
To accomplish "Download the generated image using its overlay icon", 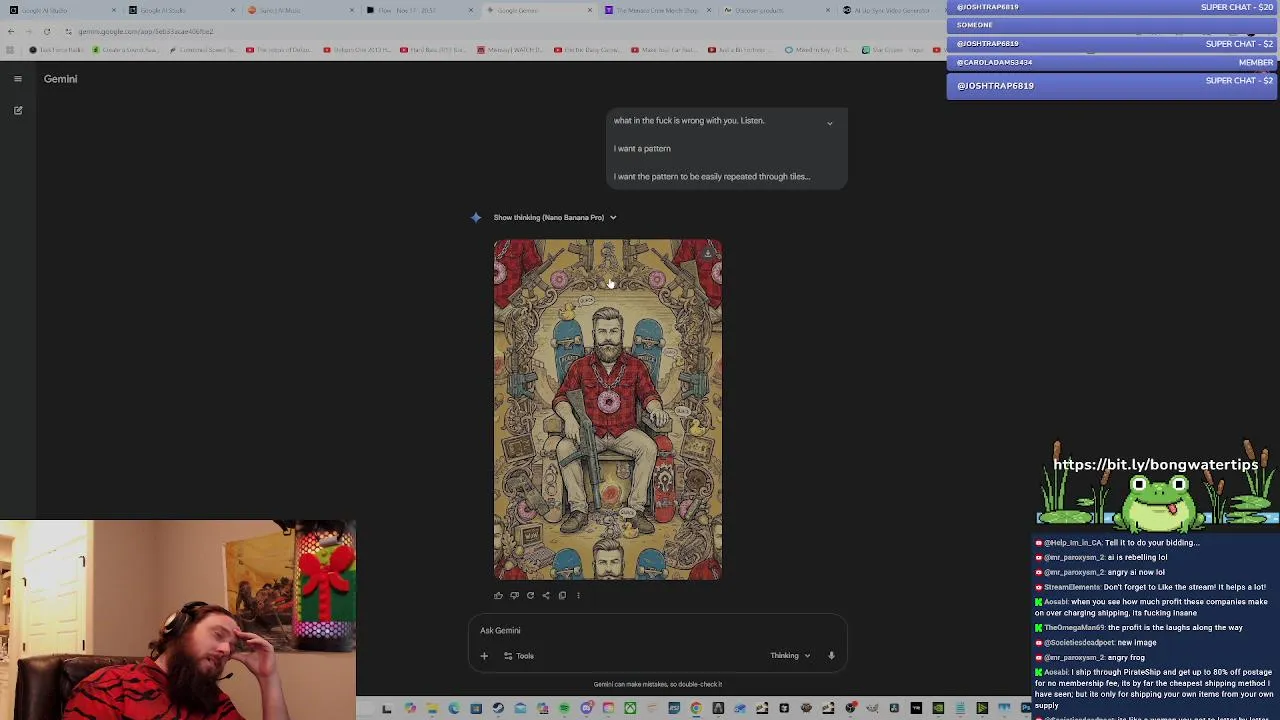I will pos(707,253).
